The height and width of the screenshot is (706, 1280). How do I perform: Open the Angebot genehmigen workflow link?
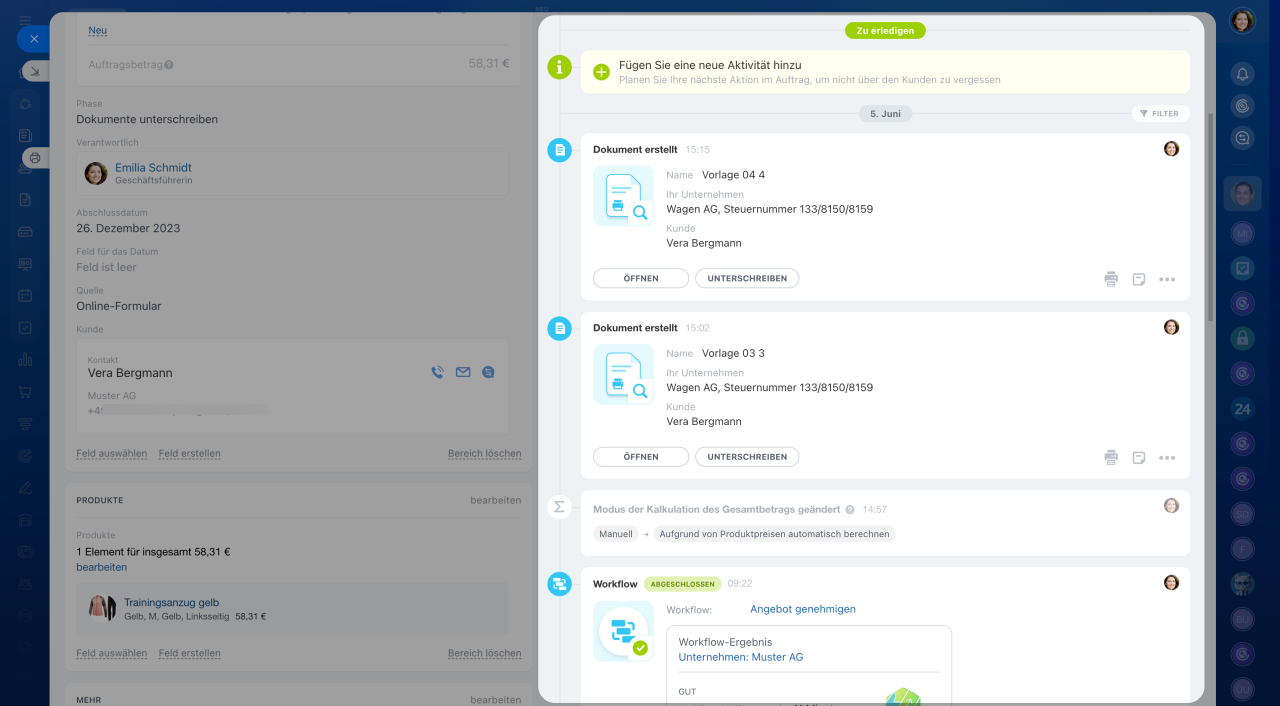(x=803, y=609)
